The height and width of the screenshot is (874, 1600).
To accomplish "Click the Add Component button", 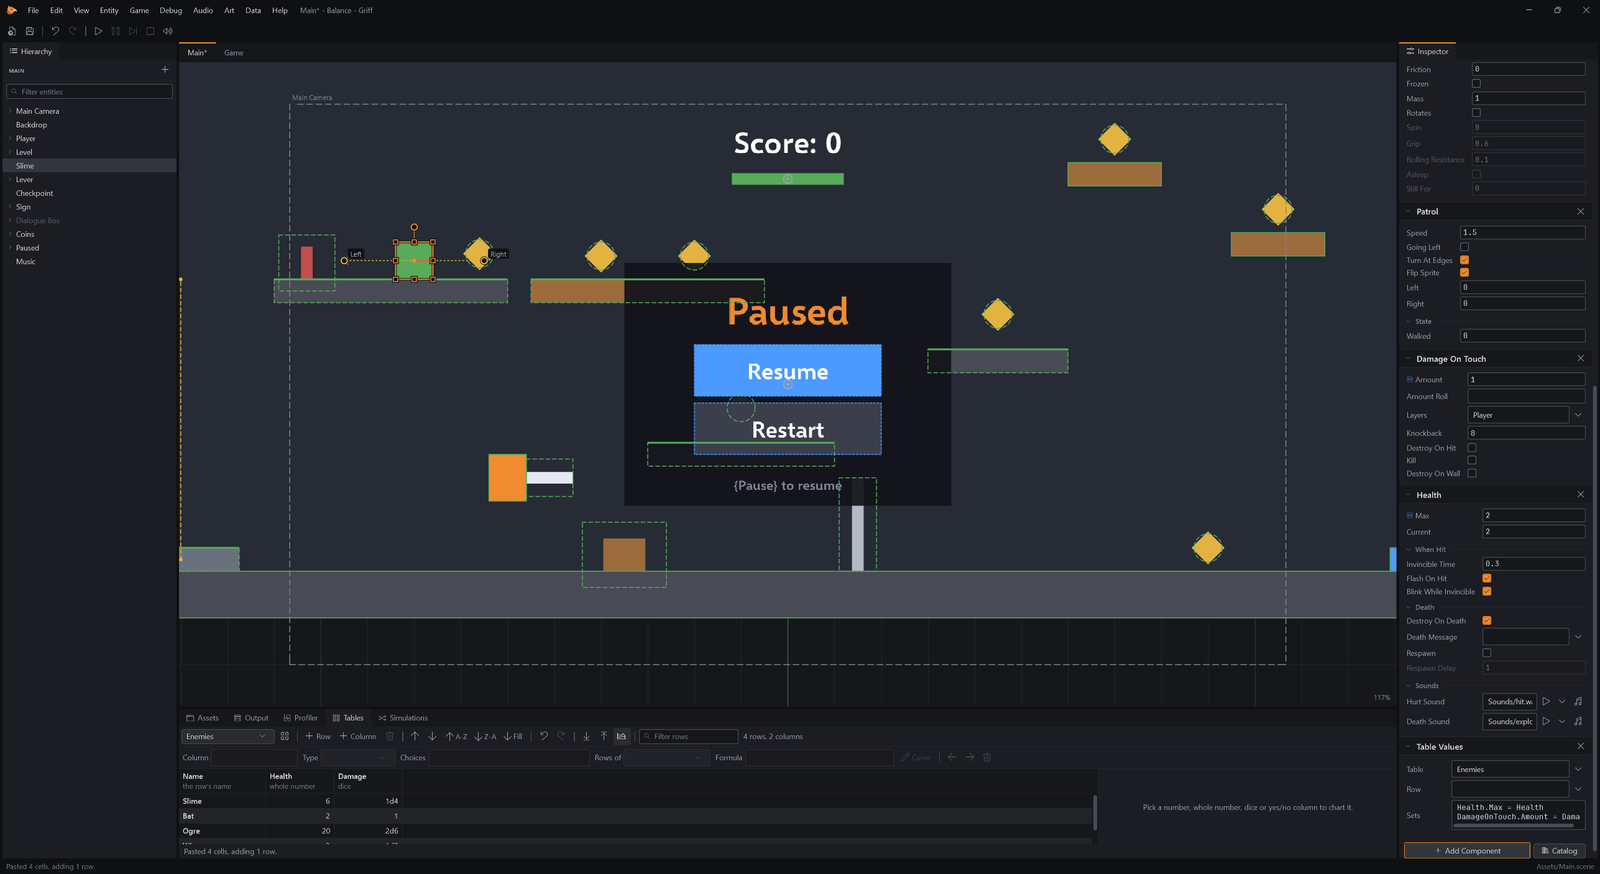I will click(1467, 851).
